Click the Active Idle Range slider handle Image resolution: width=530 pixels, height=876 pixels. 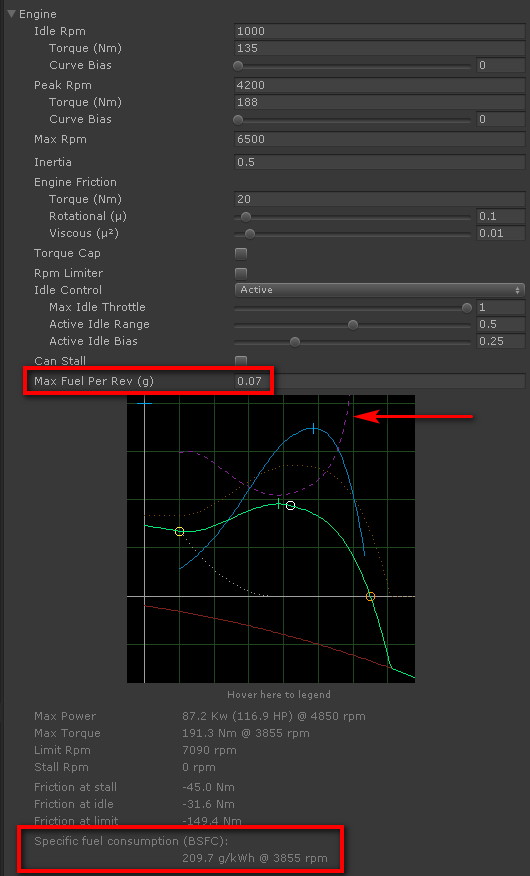point(352,325)
